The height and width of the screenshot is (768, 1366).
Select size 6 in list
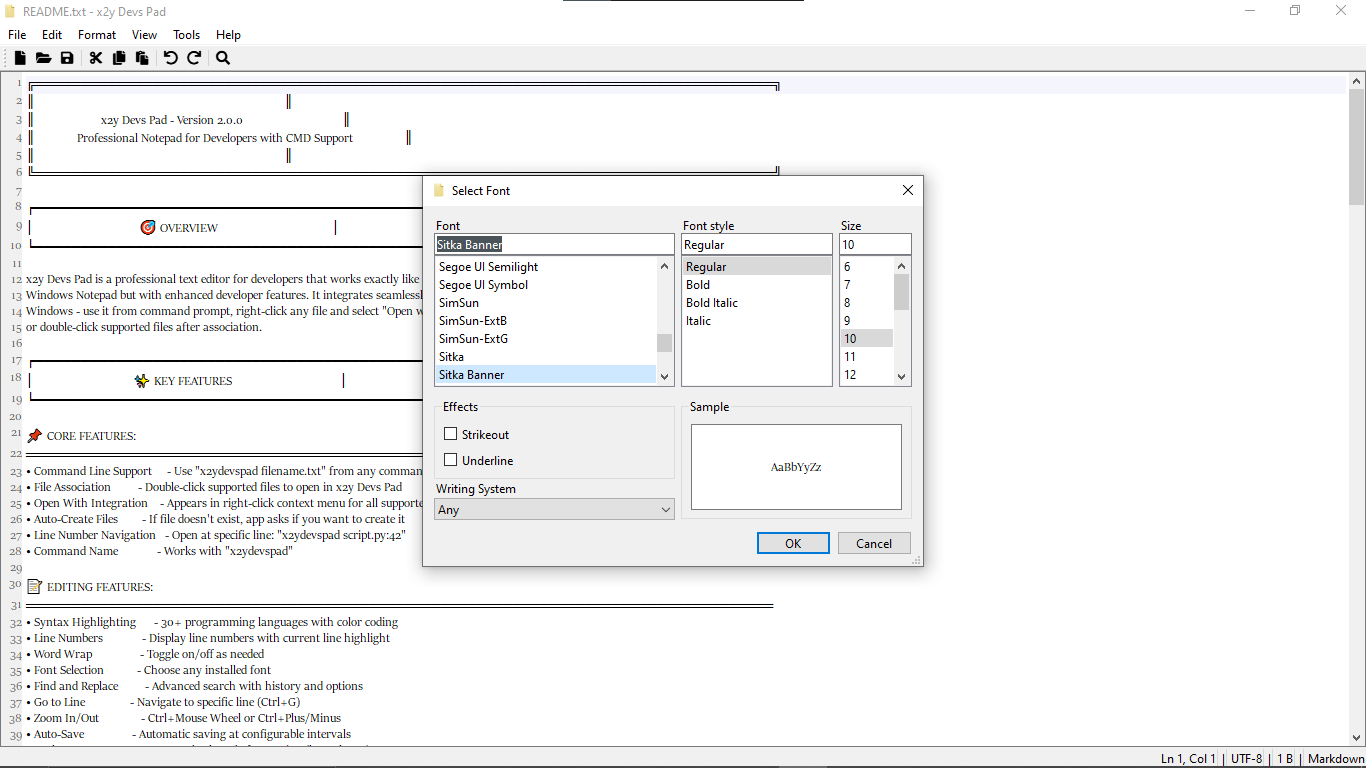point(867,267)
